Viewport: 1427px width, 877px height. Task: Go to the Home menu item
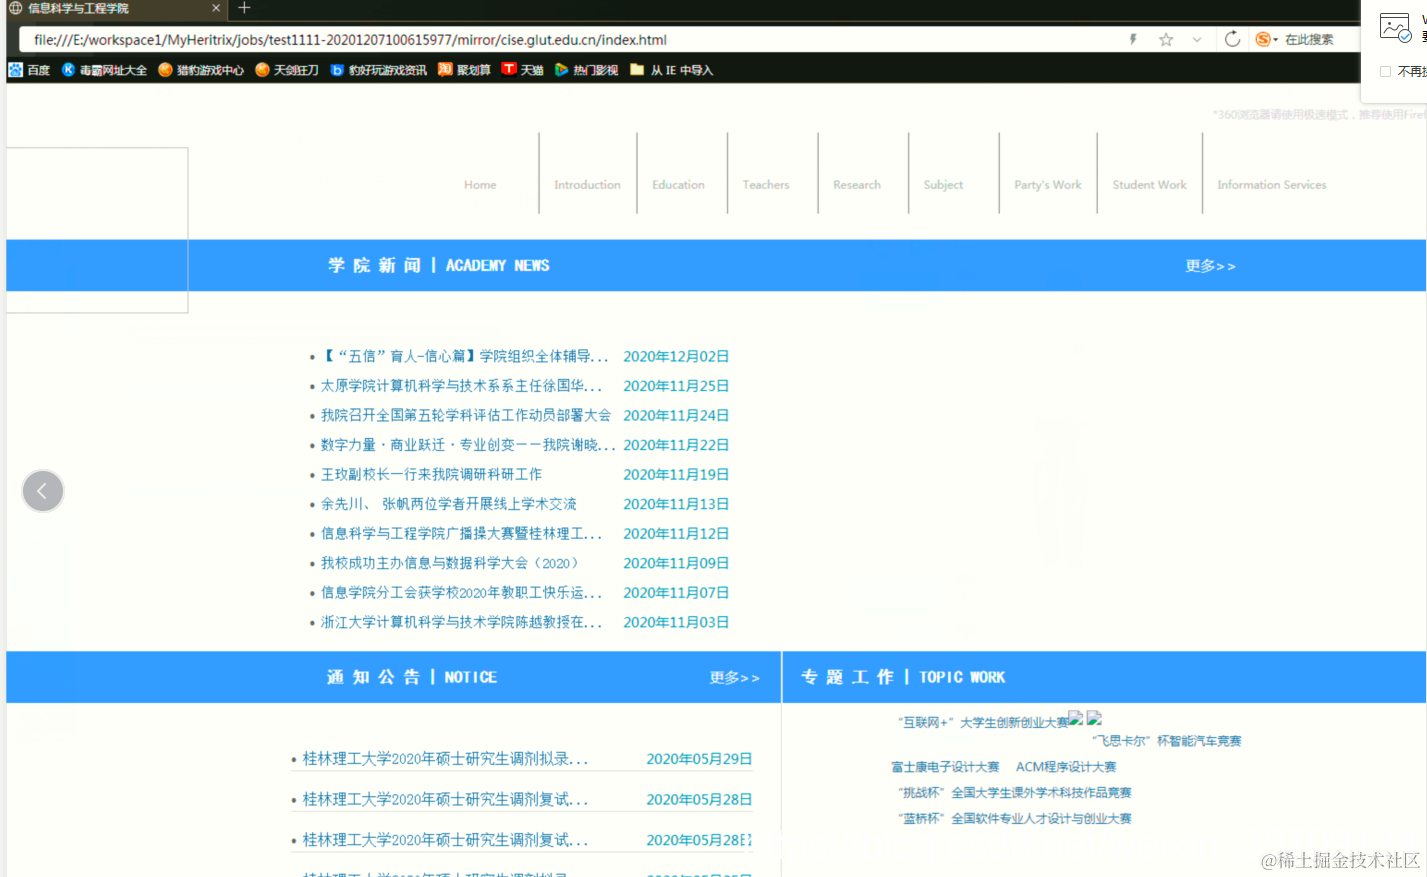(x=480, y=185)
